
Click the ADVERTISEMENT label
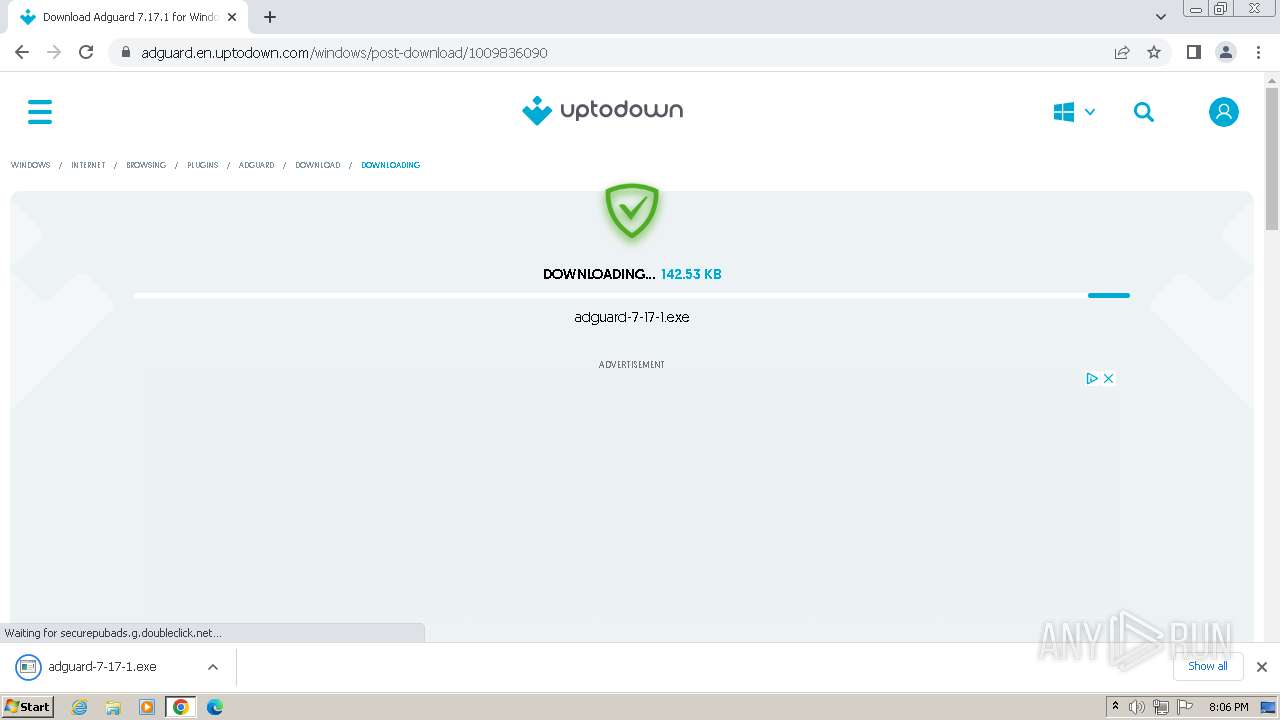[632, 365]
